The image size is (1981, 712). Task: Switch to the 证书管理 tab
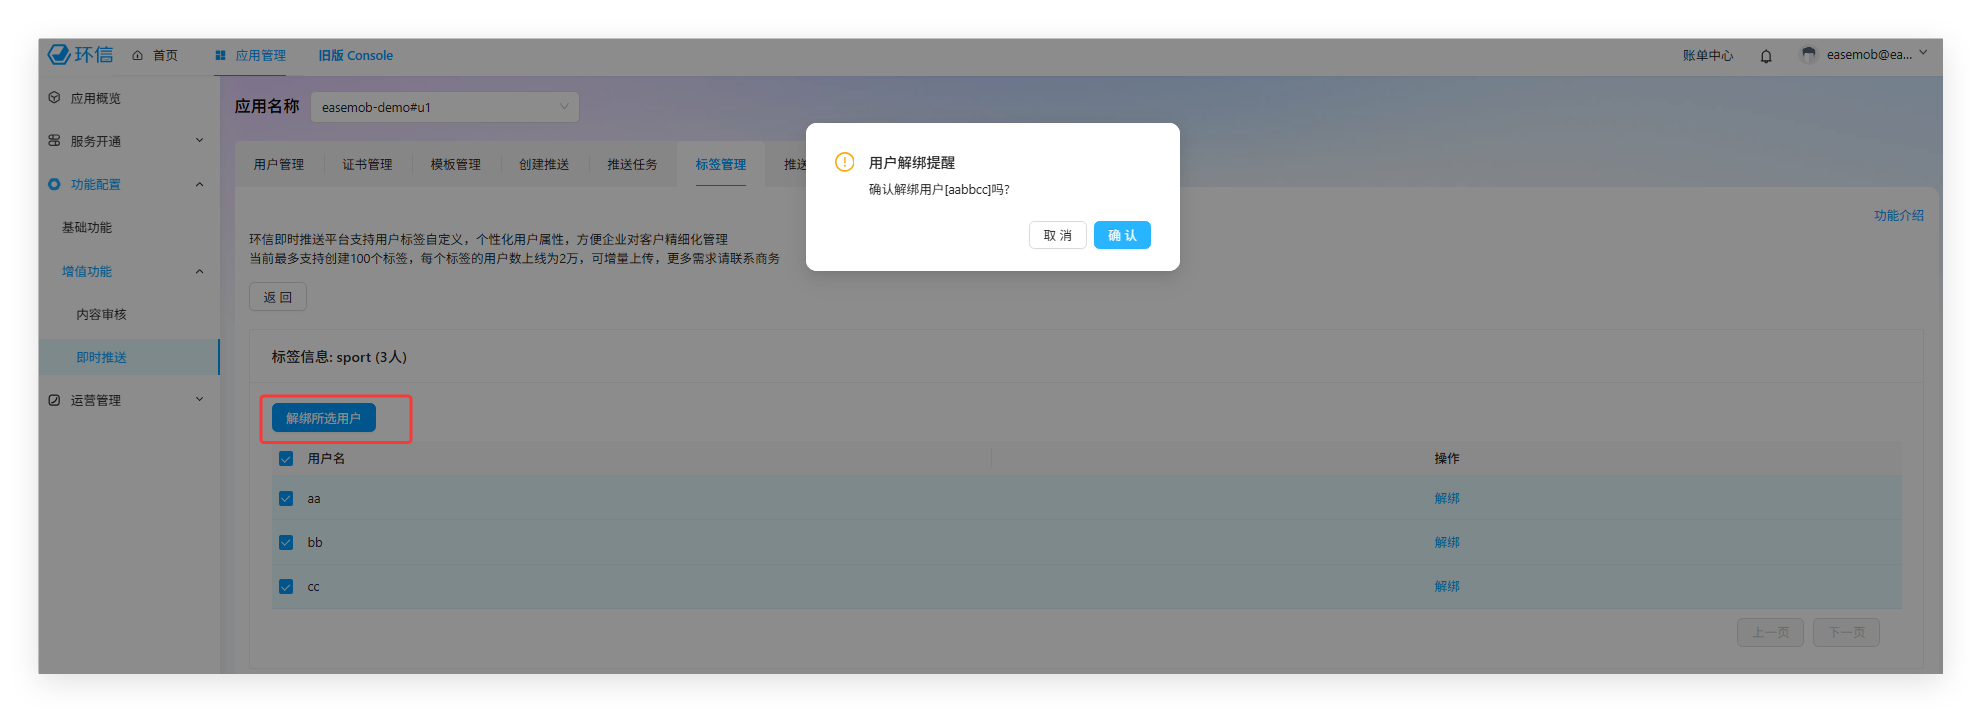click(x=367, y=164)
